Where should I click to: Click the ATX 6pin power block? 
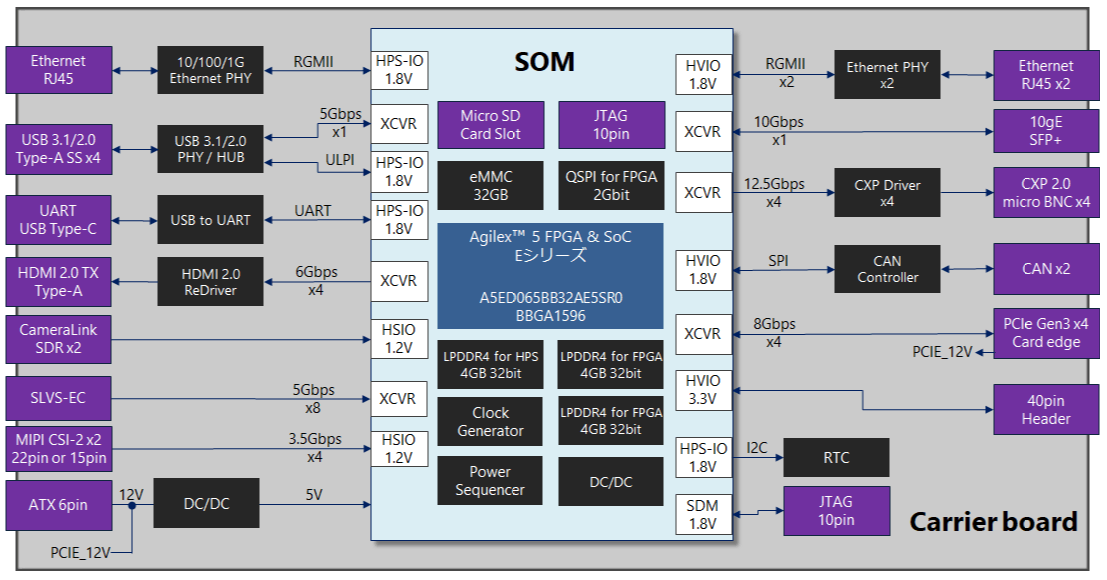[x=59, y=505]
